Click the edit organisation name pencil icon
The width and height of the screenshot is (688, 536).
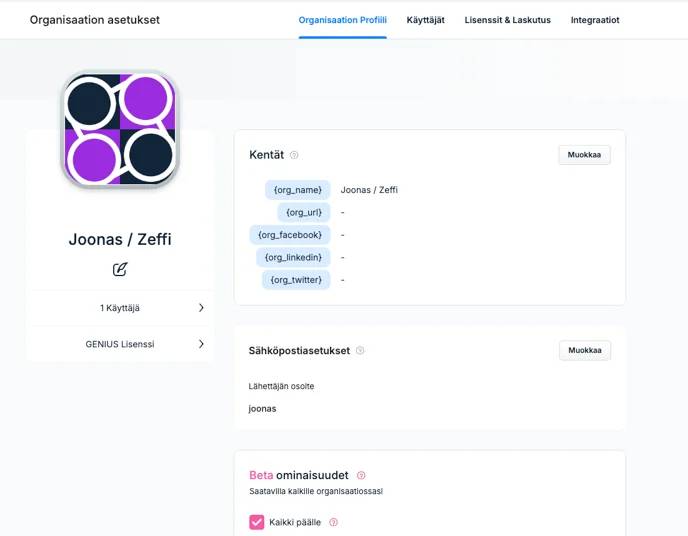(120, 269)
